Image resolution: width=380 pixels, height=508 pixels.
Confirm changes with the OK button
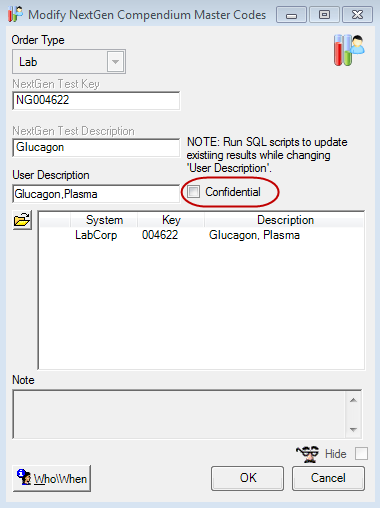click(248, 478)
